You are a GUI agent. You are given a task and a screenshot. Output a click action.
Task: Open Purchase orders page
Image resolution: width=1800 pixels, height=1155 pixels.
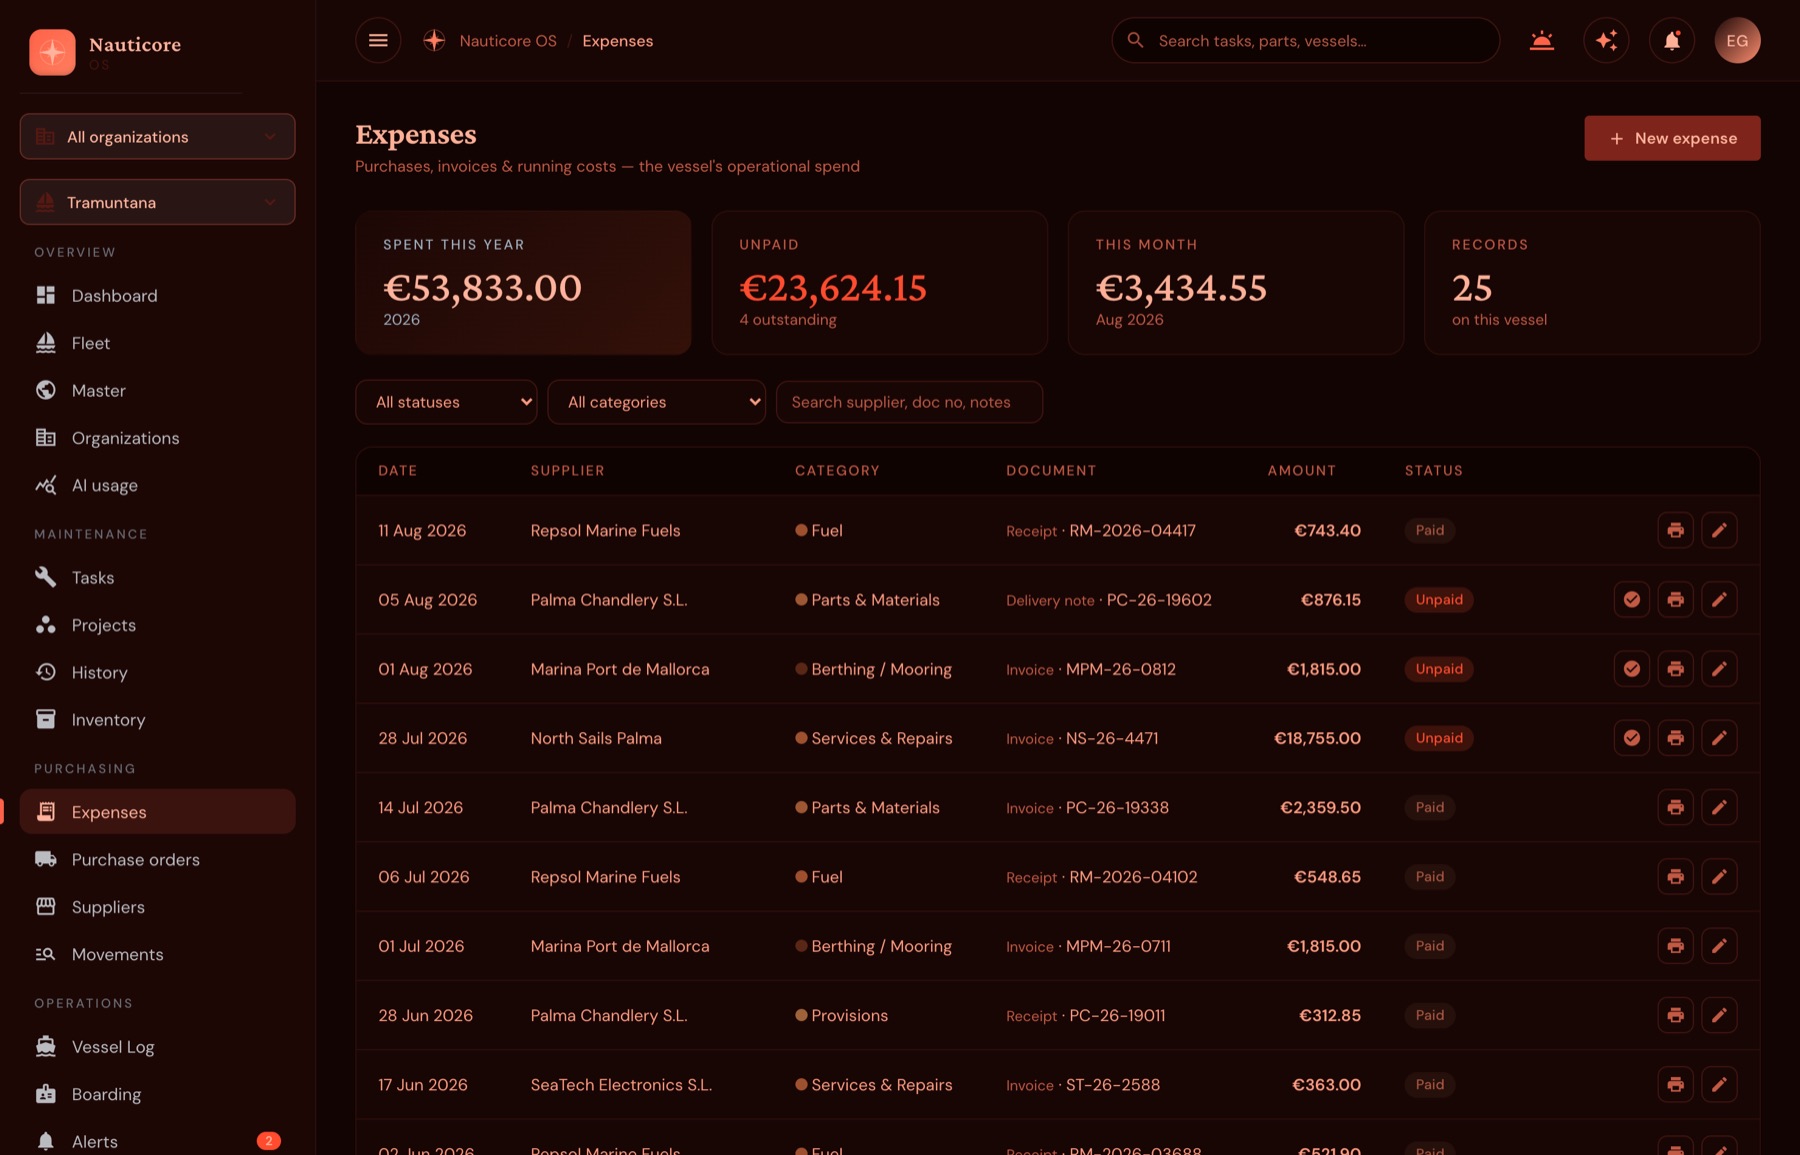(x=157, y=860)
